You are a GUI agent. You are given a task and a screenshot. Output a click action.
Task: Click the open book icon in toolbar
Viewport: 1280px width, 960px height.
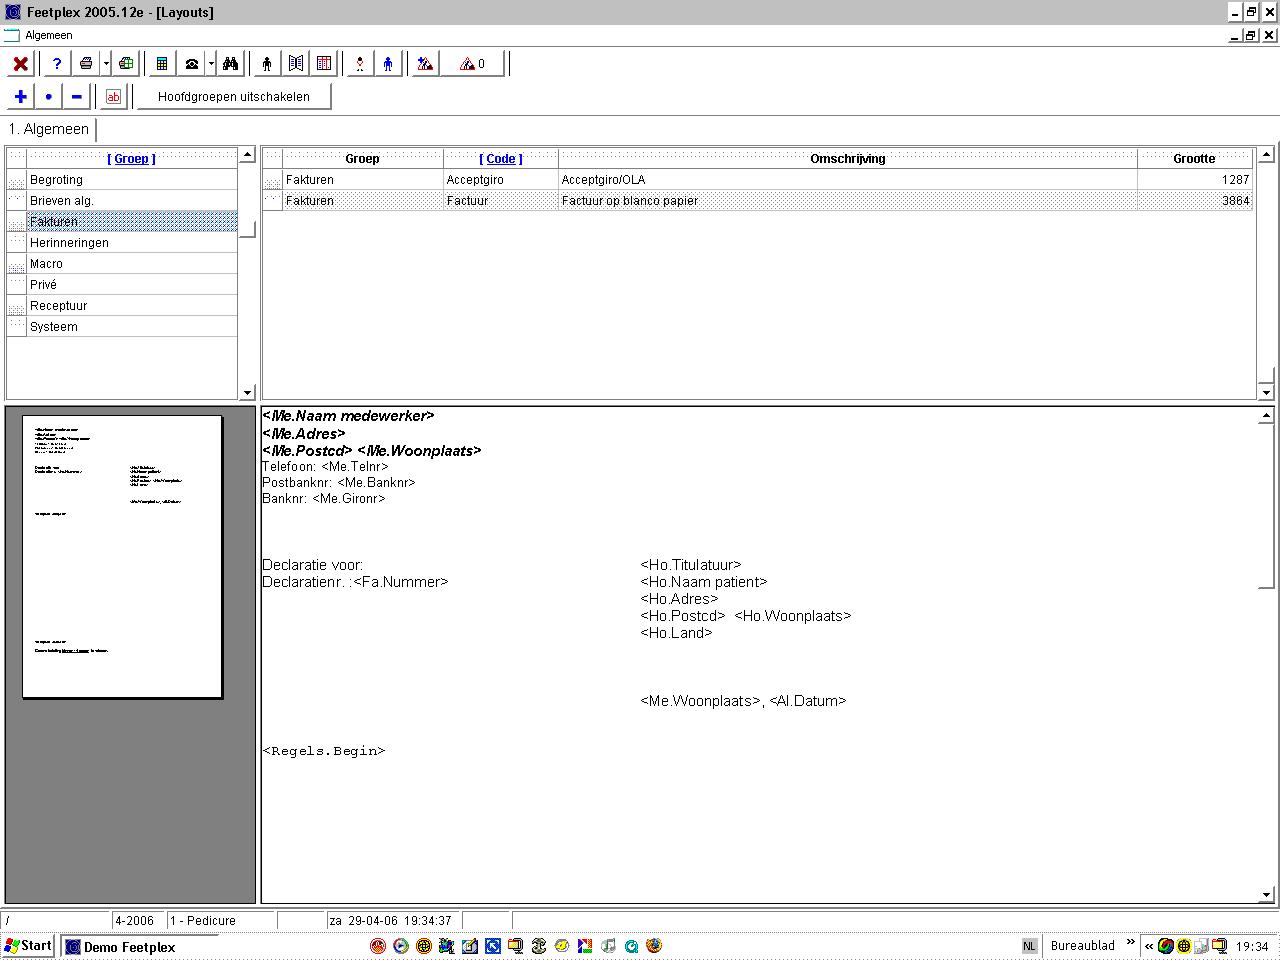pos(296,64)
